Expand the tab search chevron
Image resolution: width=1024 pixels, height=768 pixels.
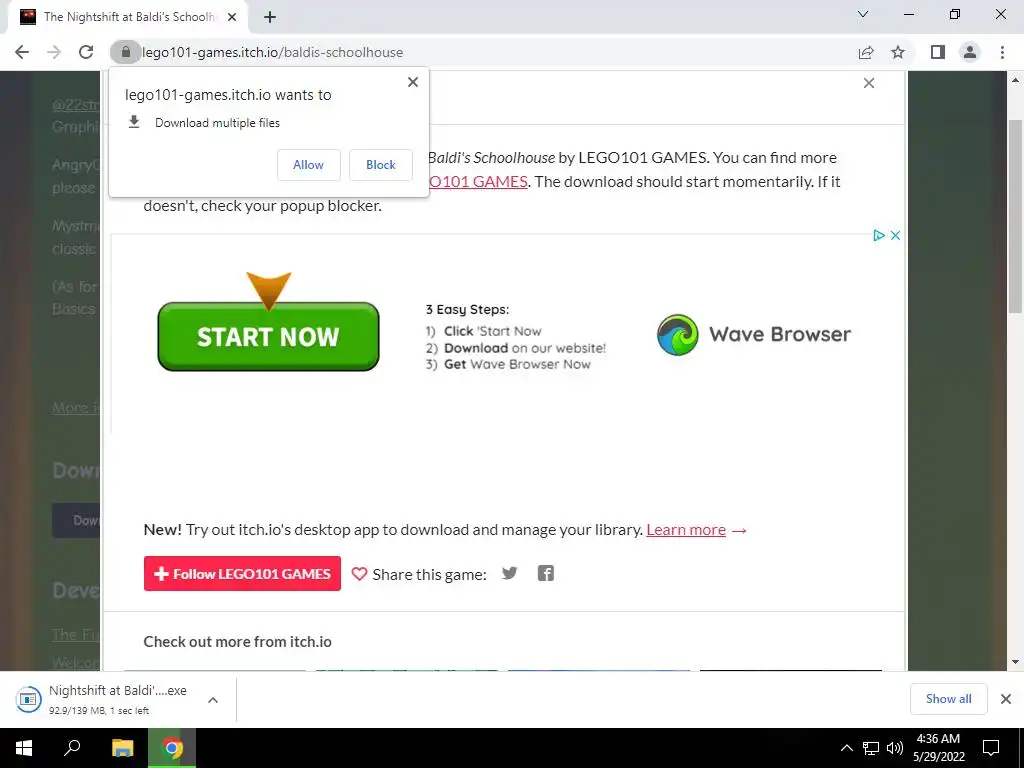pyautogui.click(x=863, y=14)
